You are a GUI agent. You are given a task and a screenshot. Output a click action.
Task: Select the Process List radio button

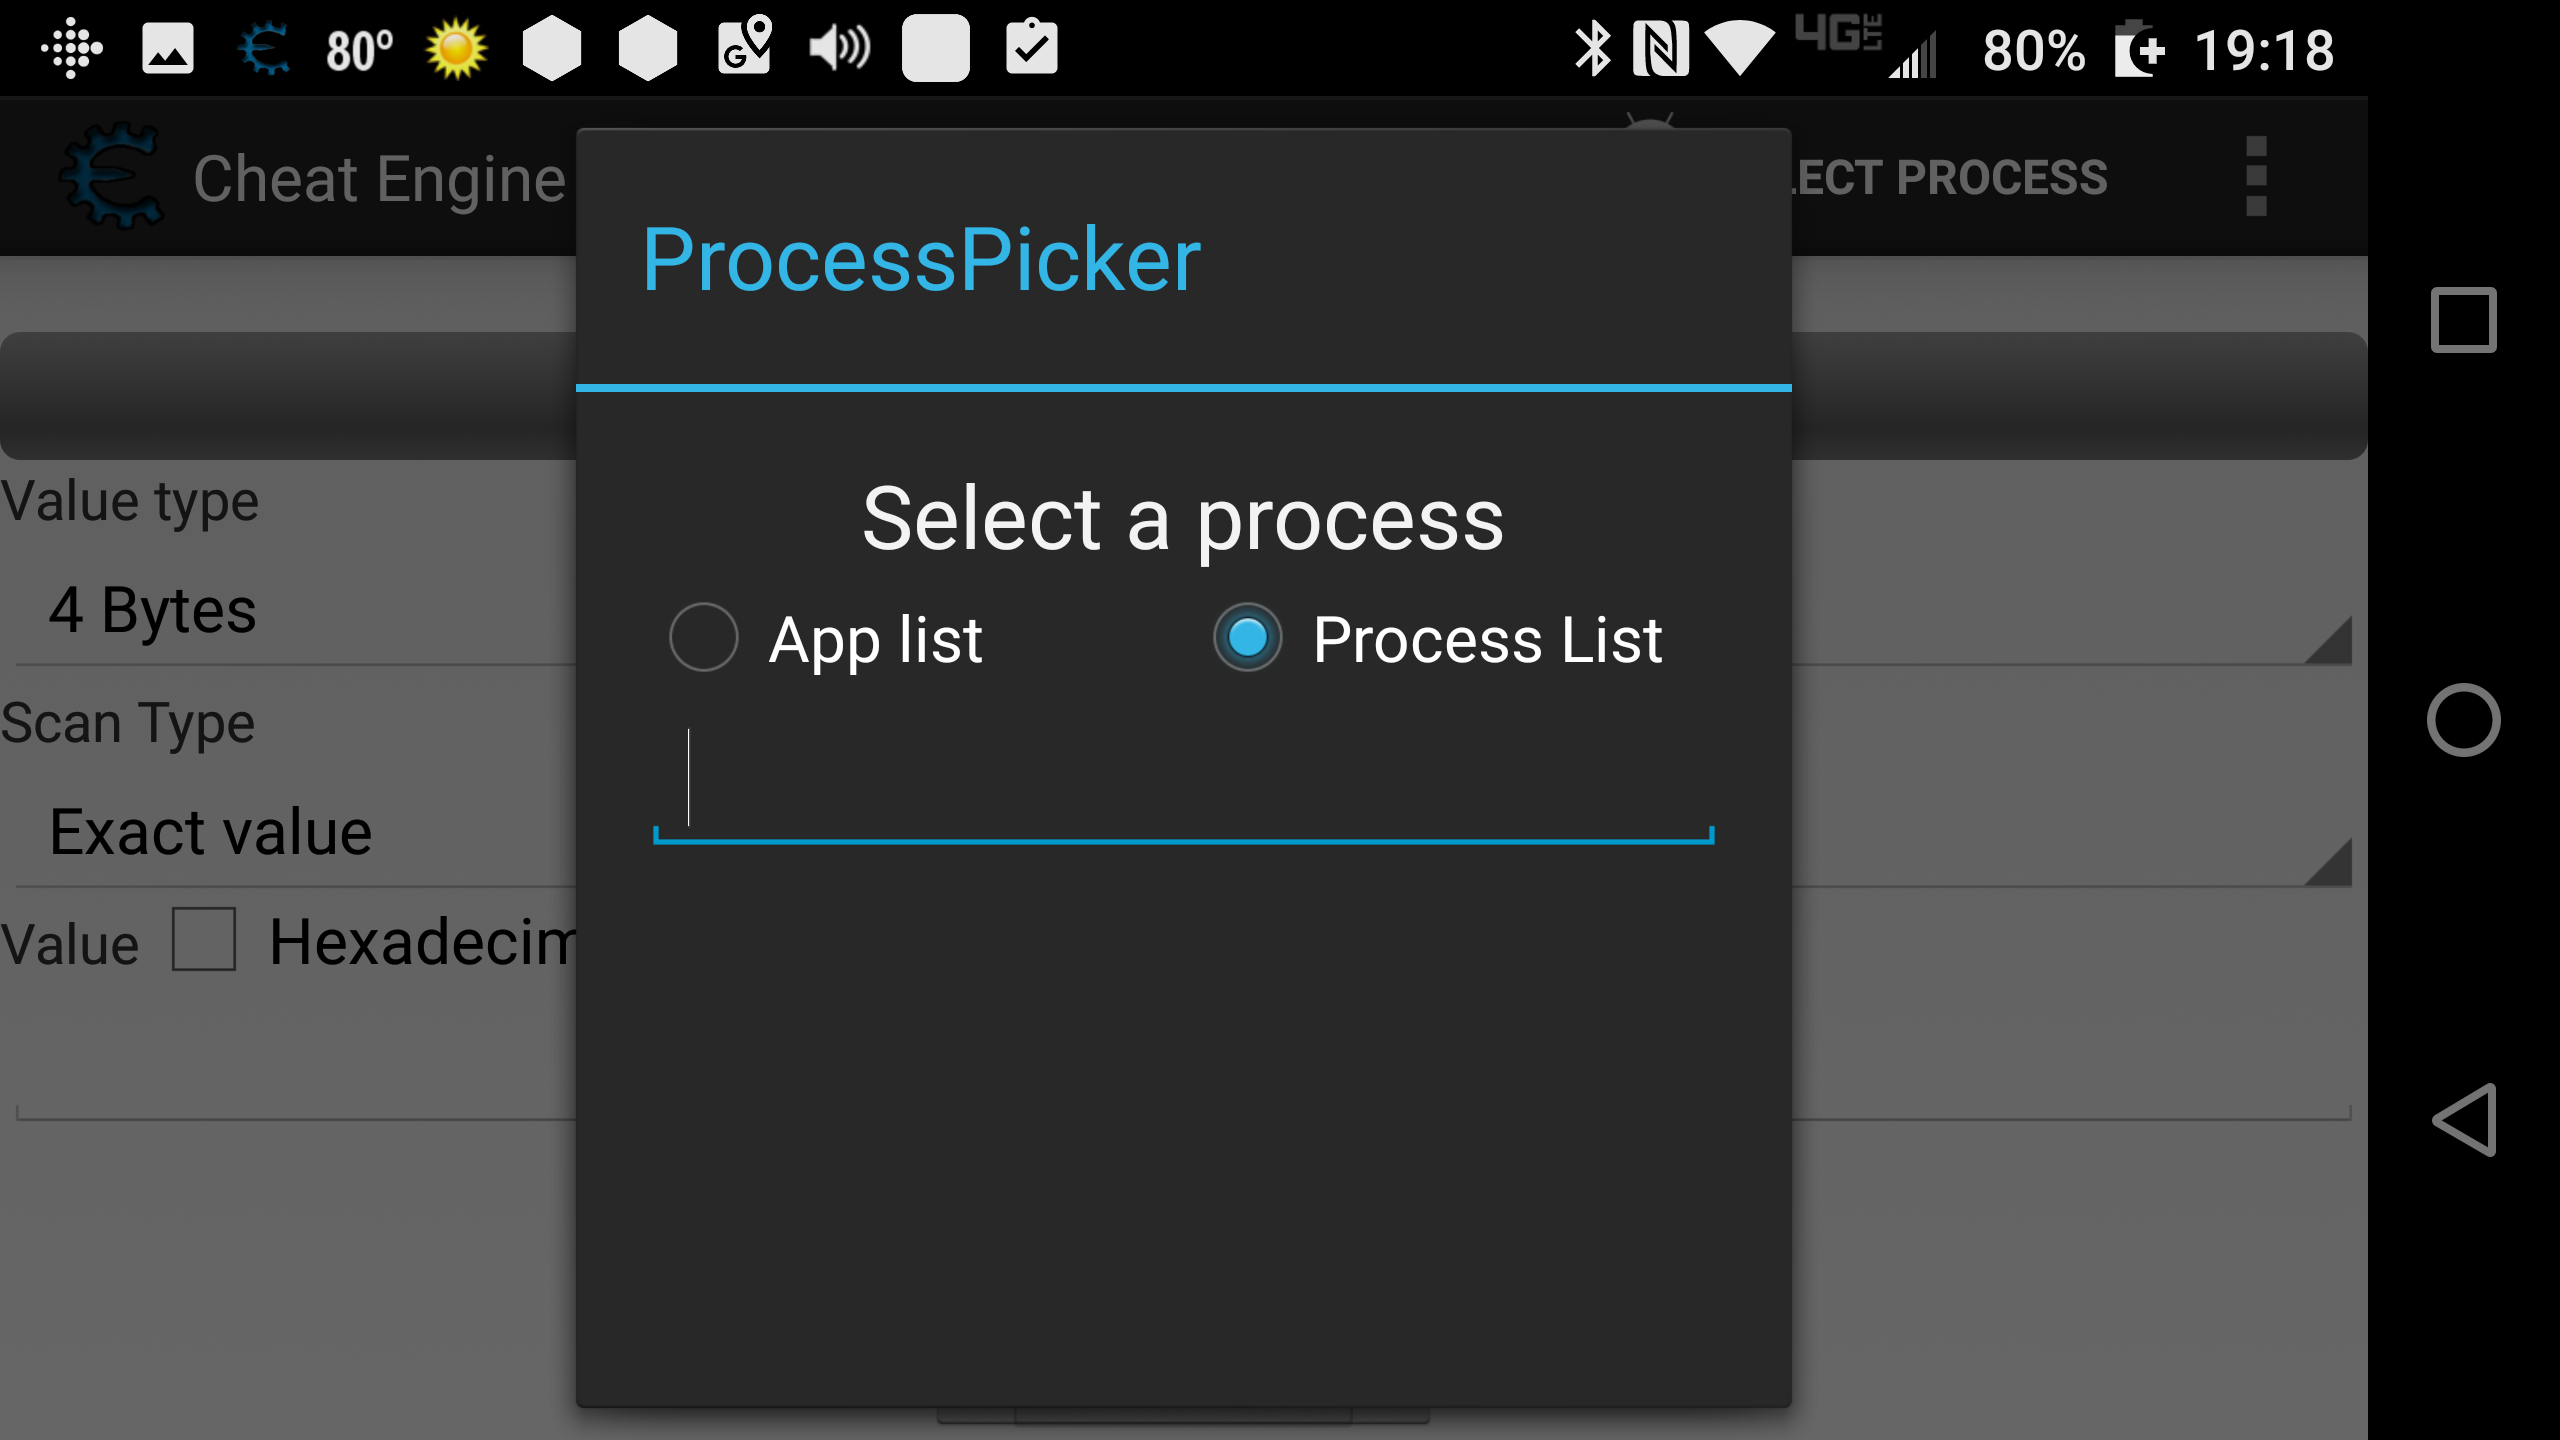1248,638
